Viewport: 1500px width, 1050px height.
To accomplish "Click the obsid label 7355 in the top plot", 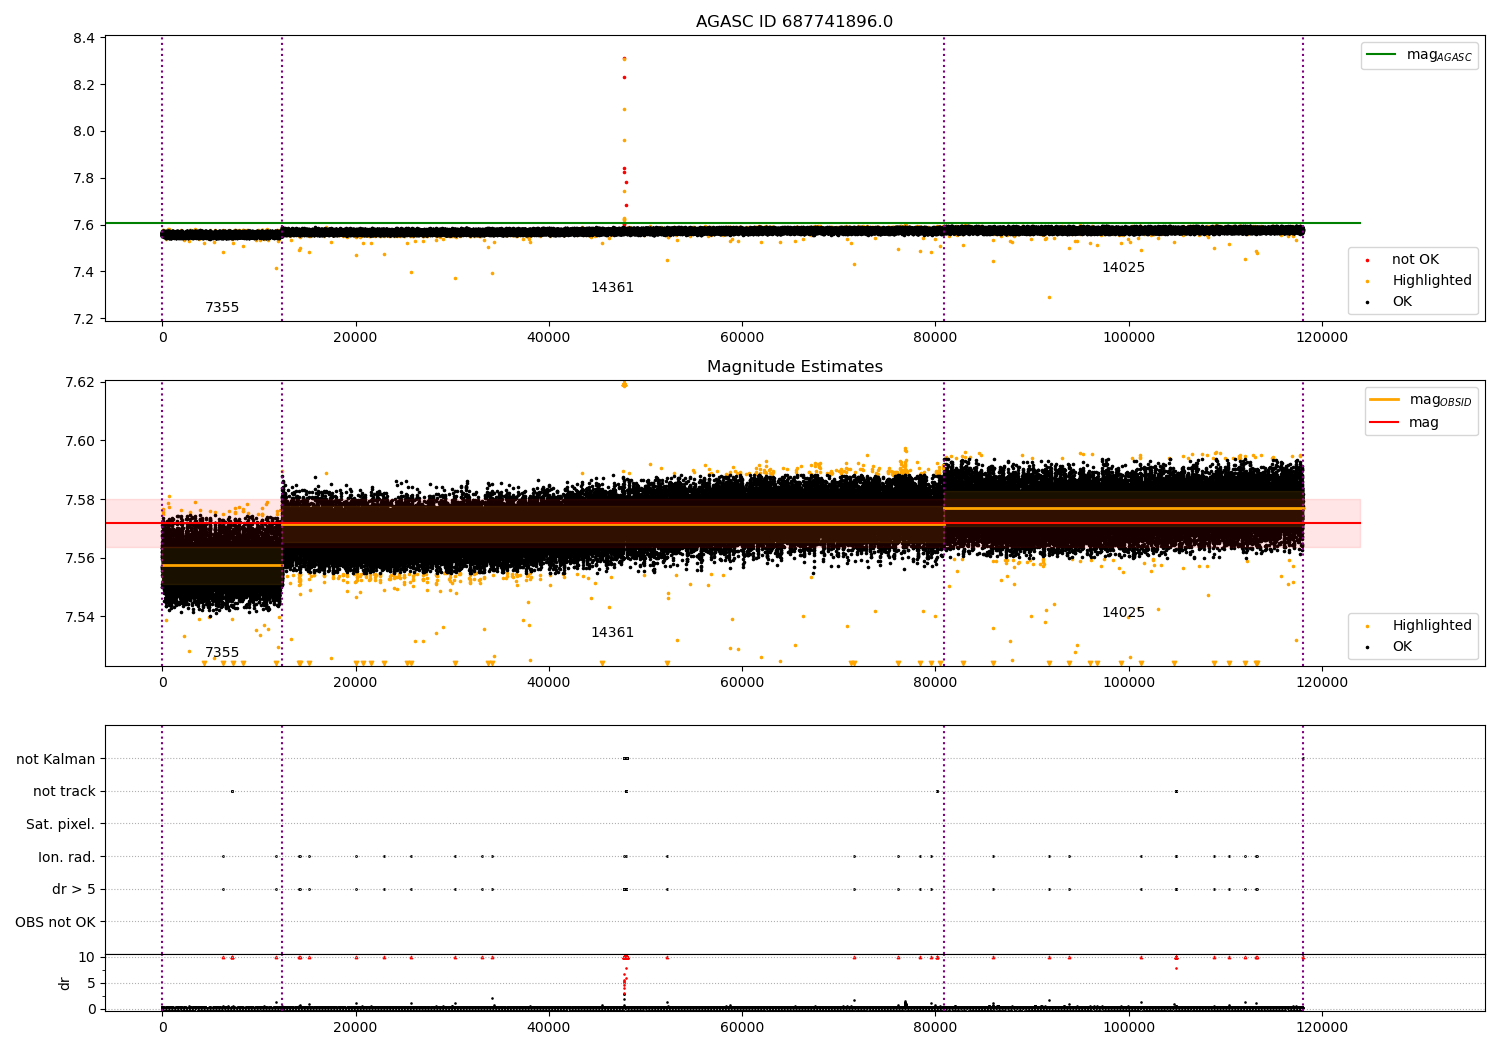I will [x=222, y=307].
